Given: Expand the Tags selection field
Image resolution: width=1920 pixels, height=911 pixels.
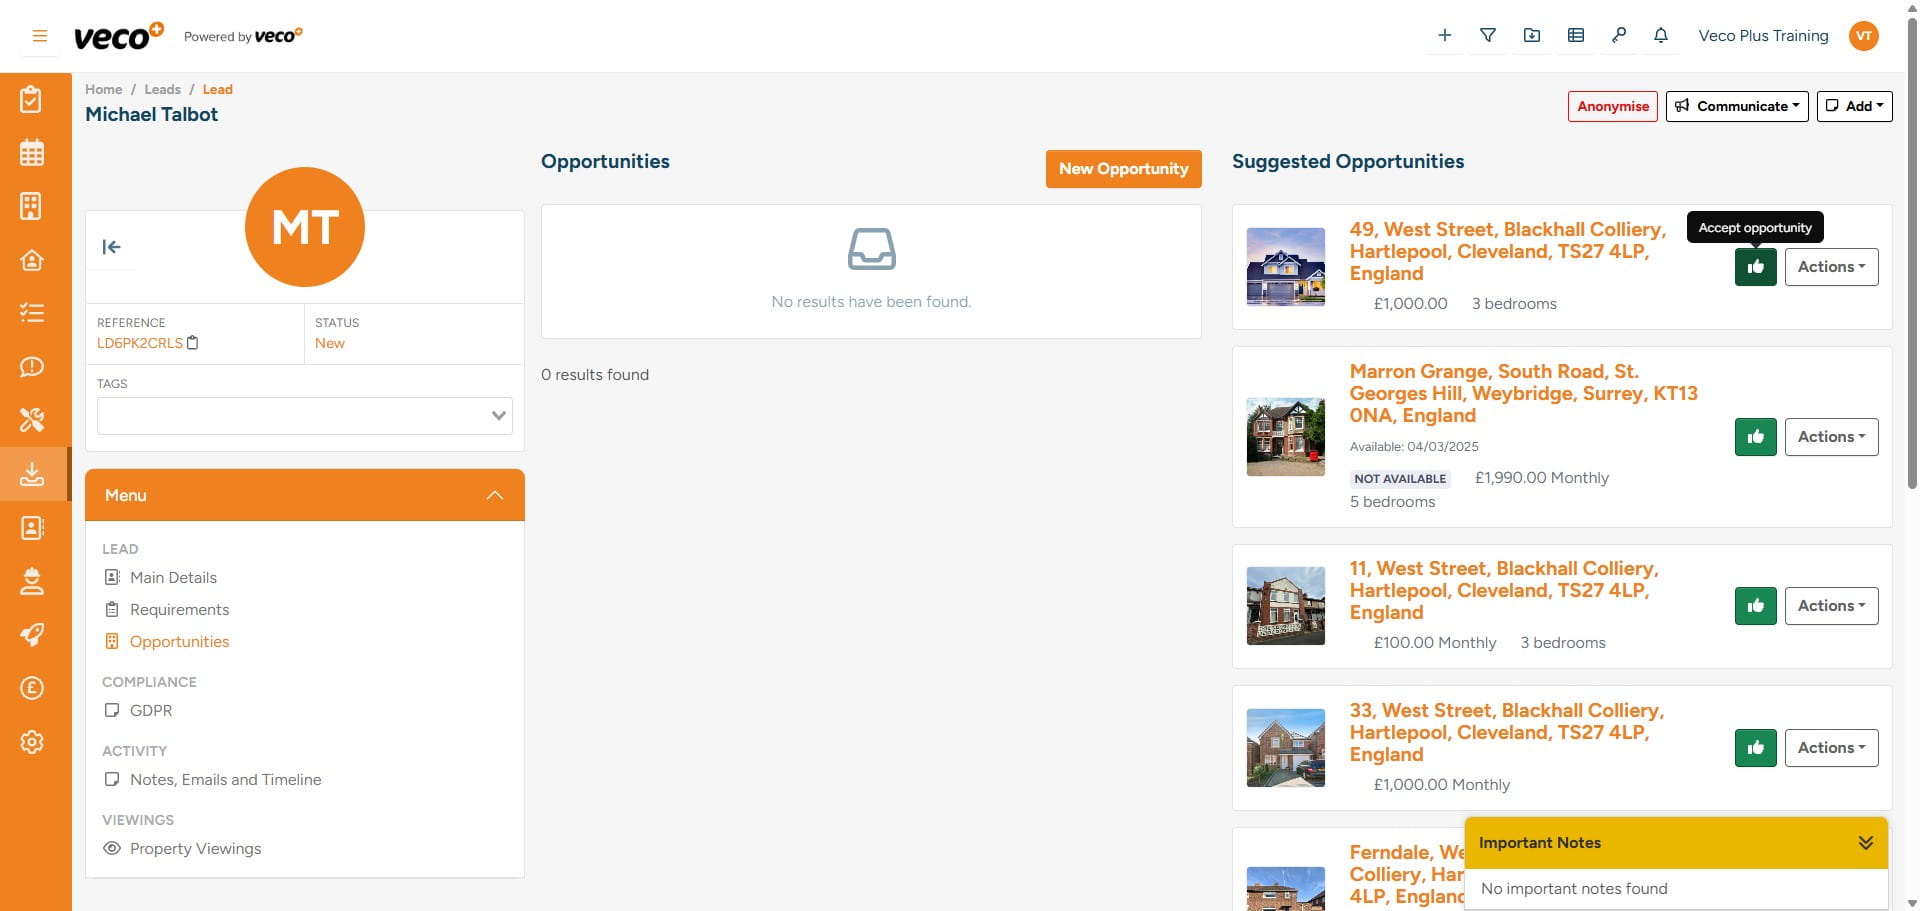Looking at the screenshot, I should point(497,415).
